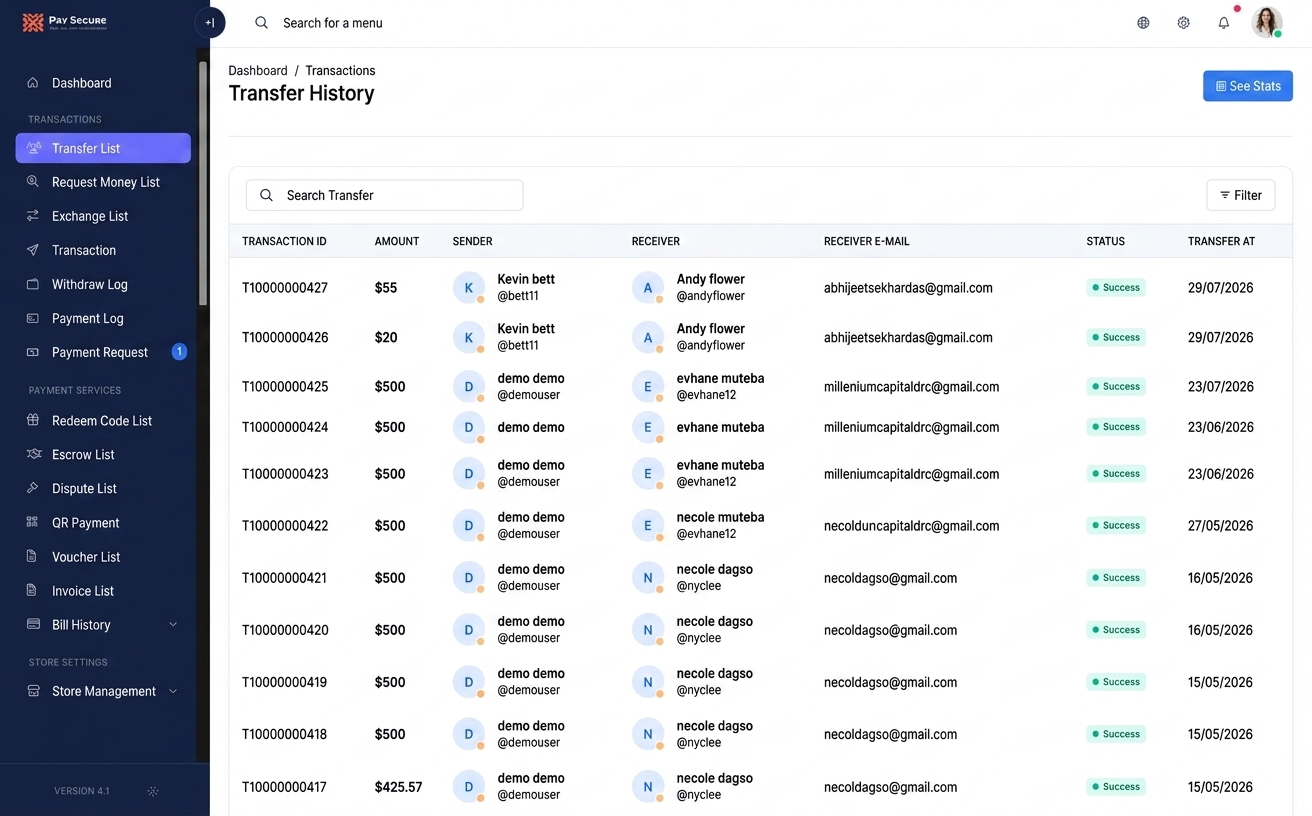Click the Transactions breadcrumb link

point(340,71)
